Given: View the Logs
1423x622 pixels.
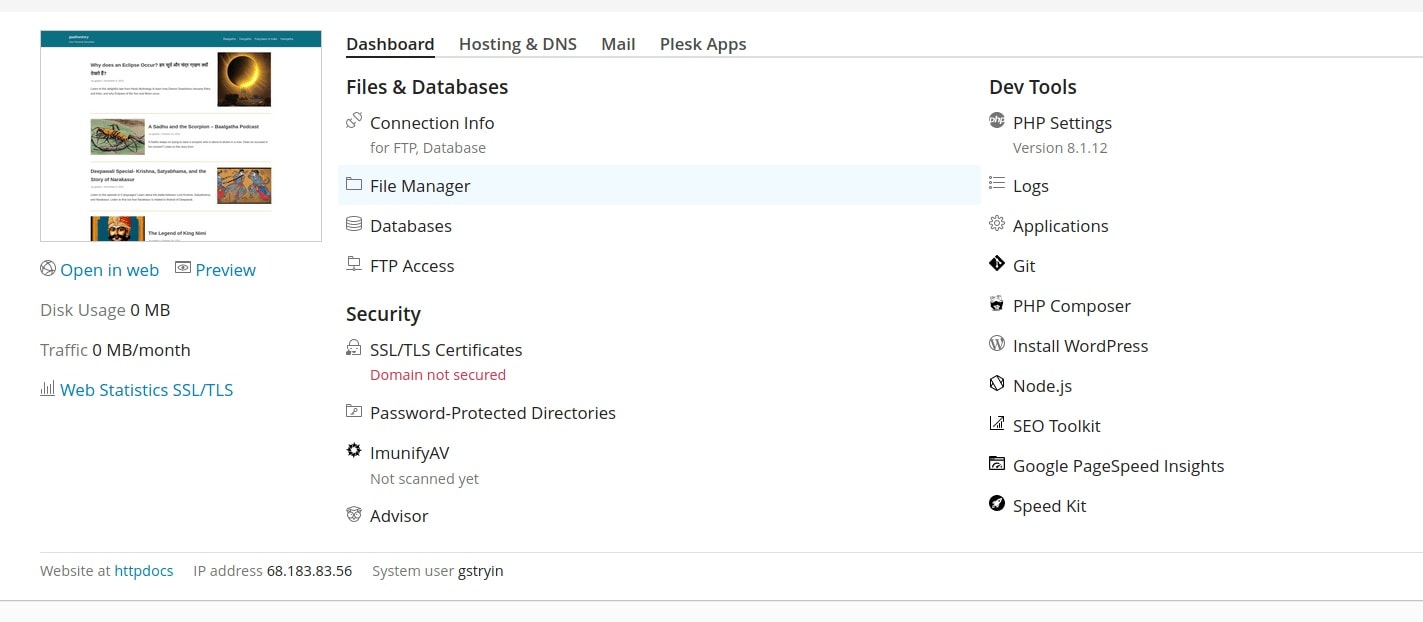Looking at the screenshot, I should pos(1031,186).
